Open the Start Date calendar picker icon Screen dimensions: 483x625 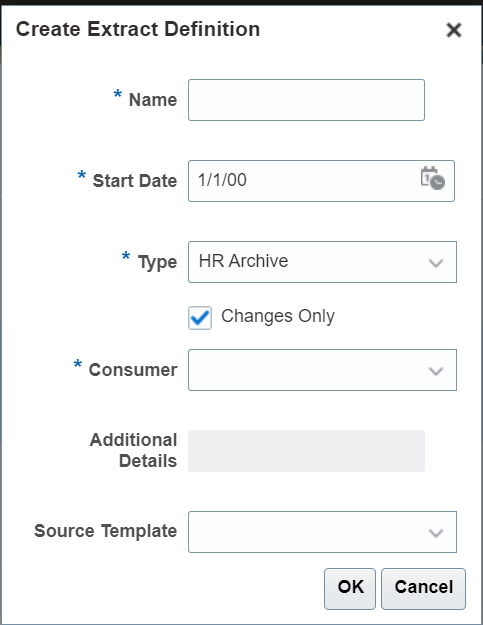(432, 178)
